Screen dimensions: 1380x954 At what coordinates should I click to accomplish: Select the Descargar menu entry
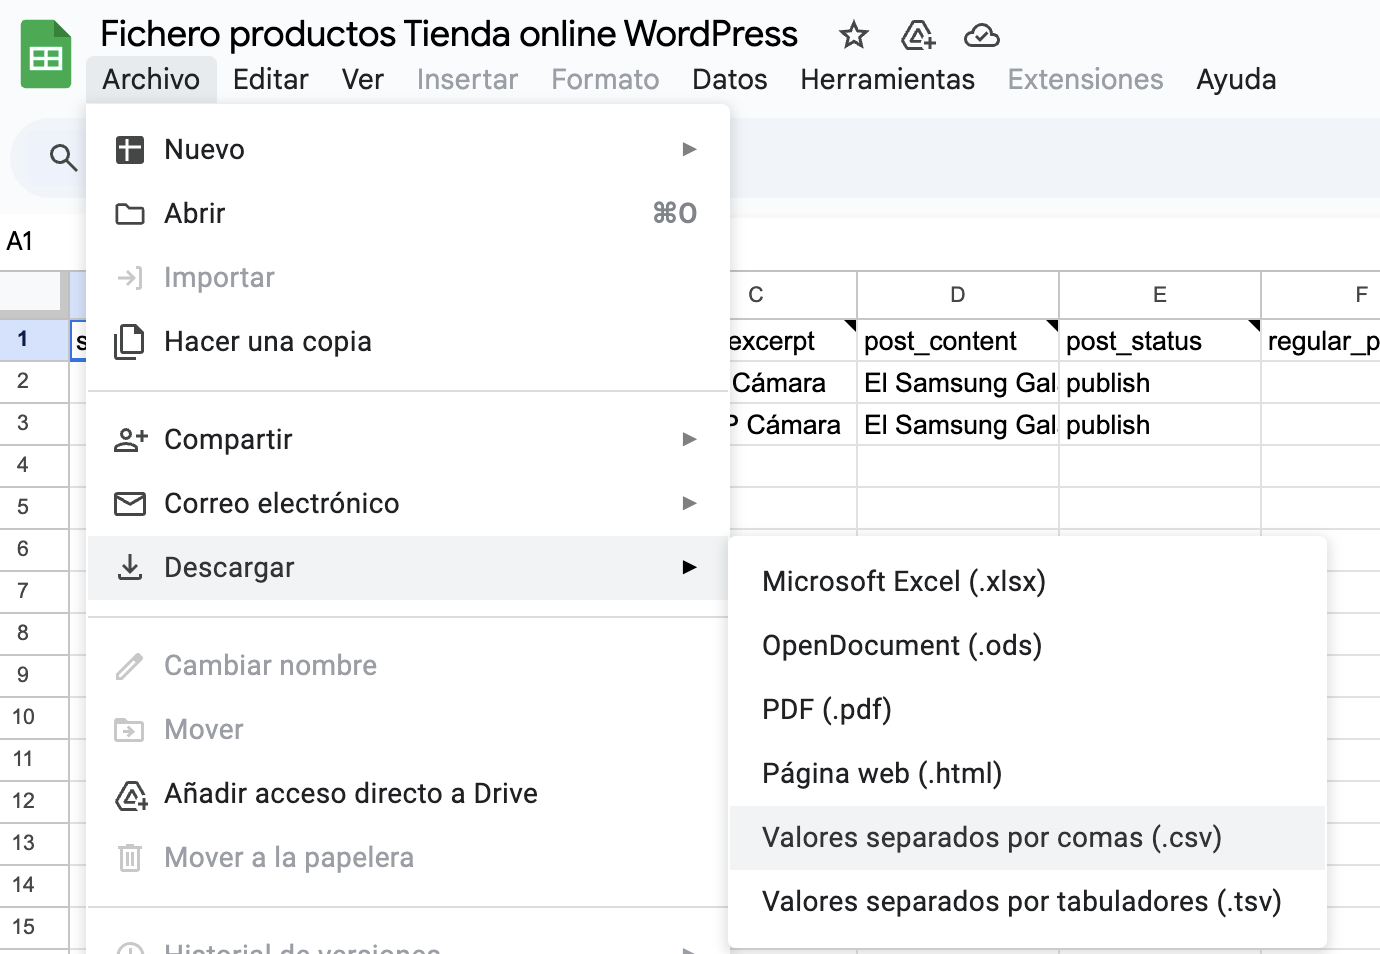click(x=408, y=568)
